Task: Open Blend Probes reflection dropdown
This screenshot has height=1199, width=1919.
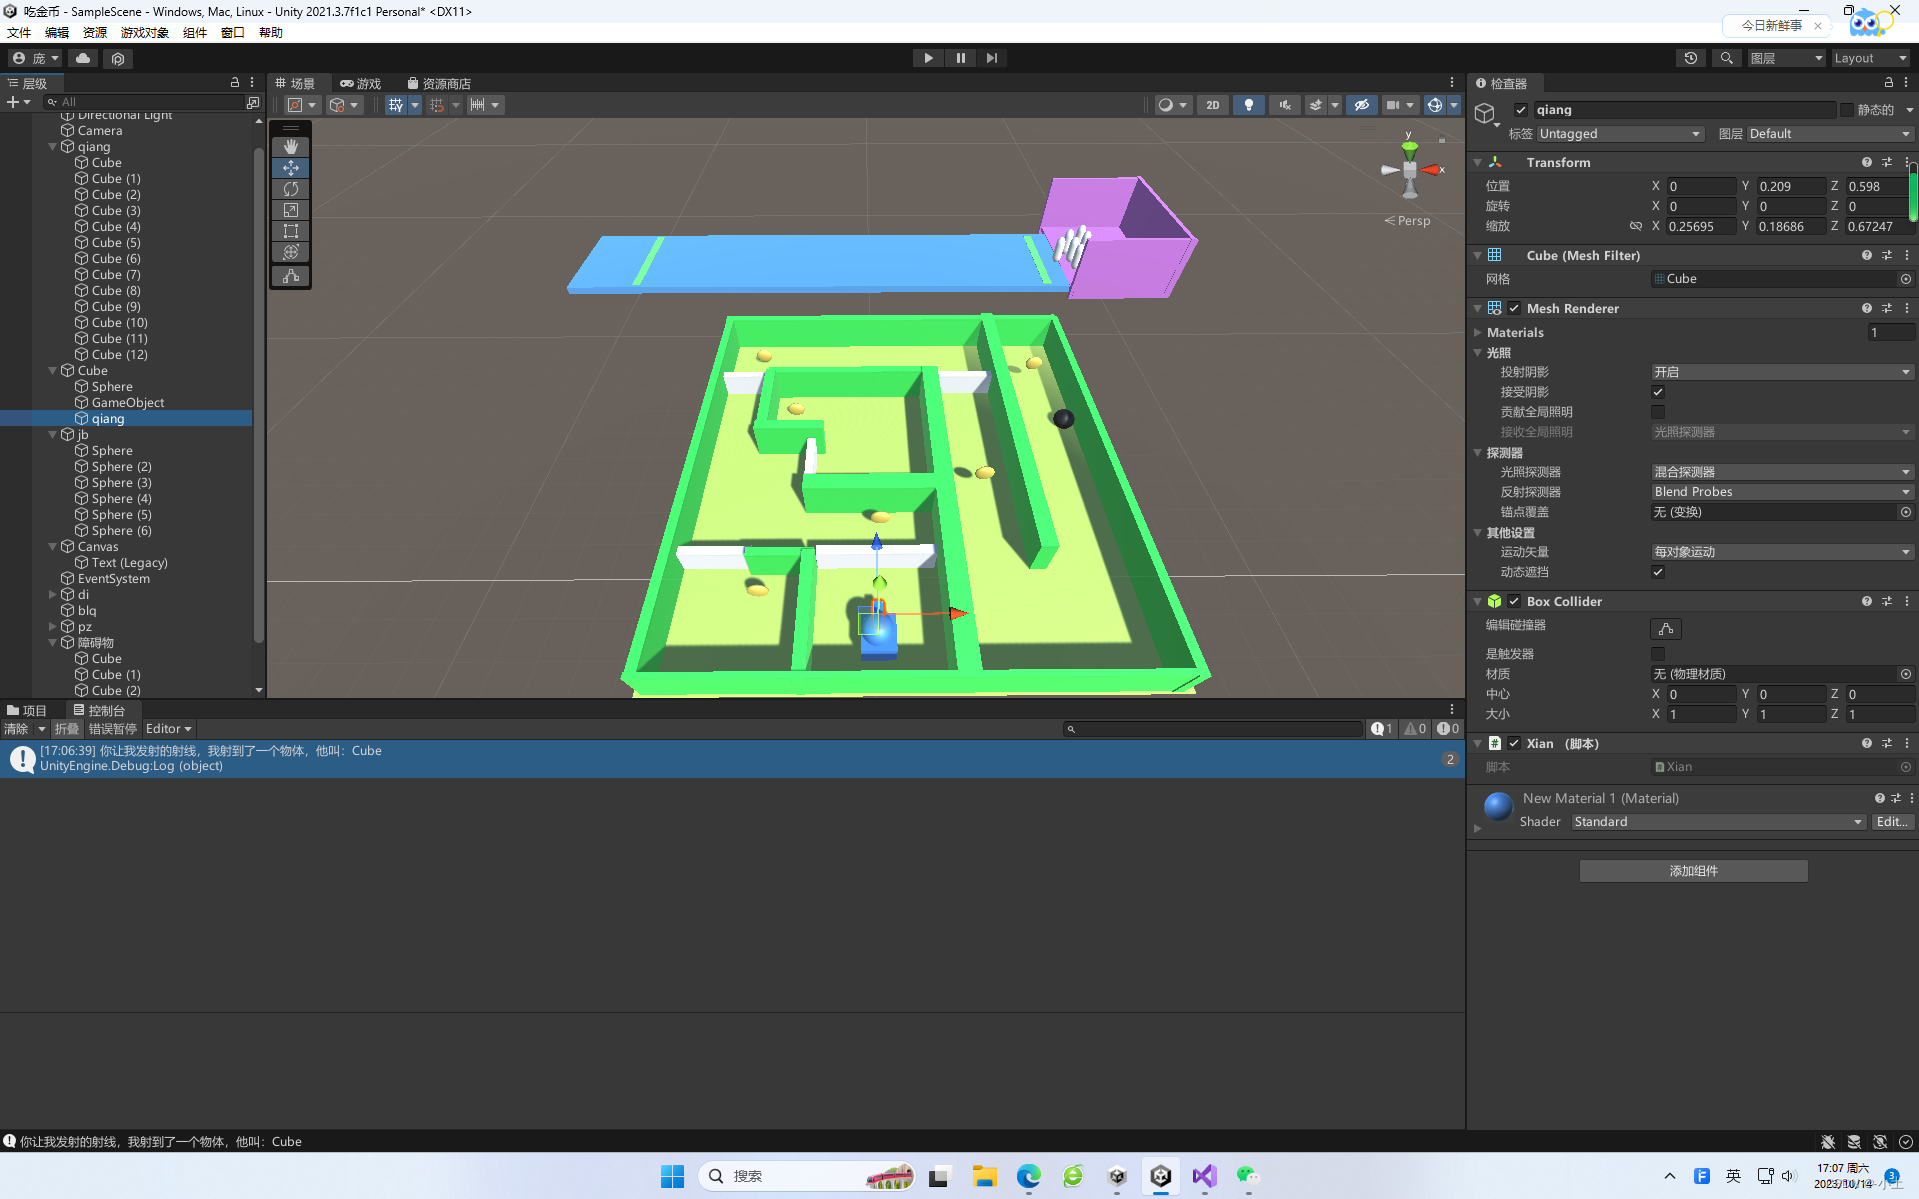Action: (1781, 492)
